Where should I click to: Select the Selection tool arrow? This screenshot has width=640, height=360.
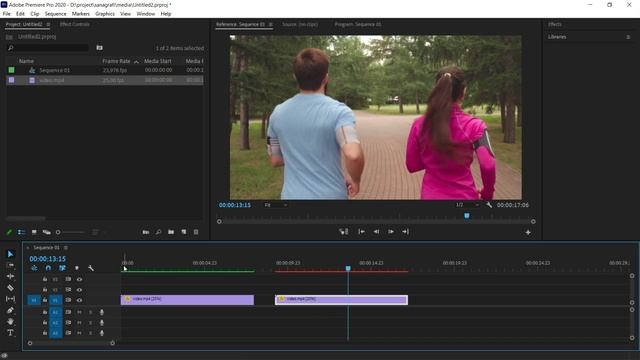click(x=10, y=254)
